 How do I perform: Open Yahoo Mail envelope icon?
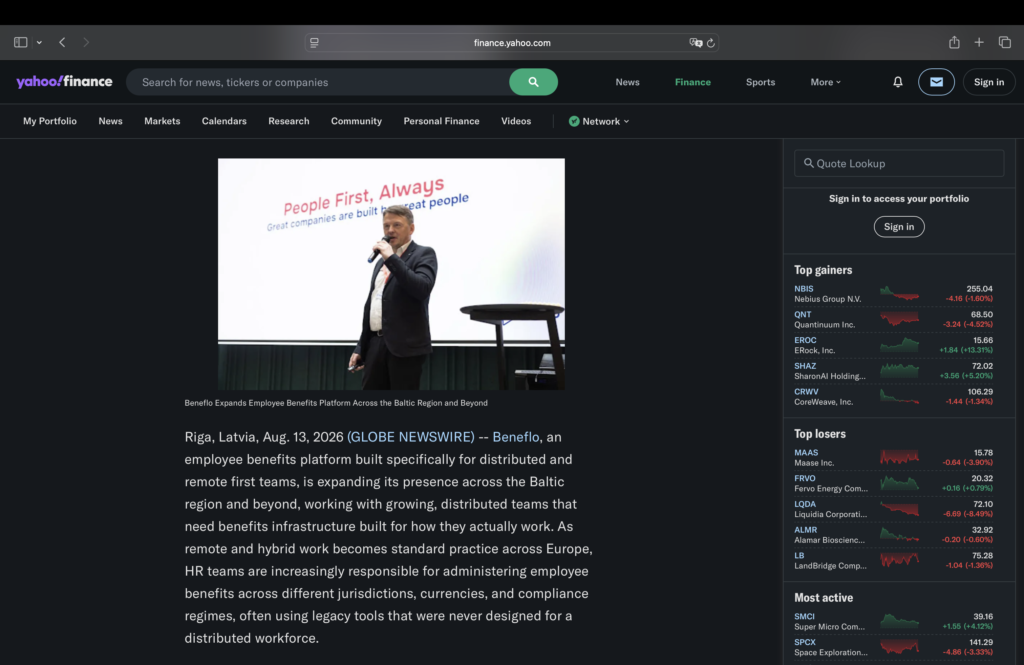[x=936, y=82]
